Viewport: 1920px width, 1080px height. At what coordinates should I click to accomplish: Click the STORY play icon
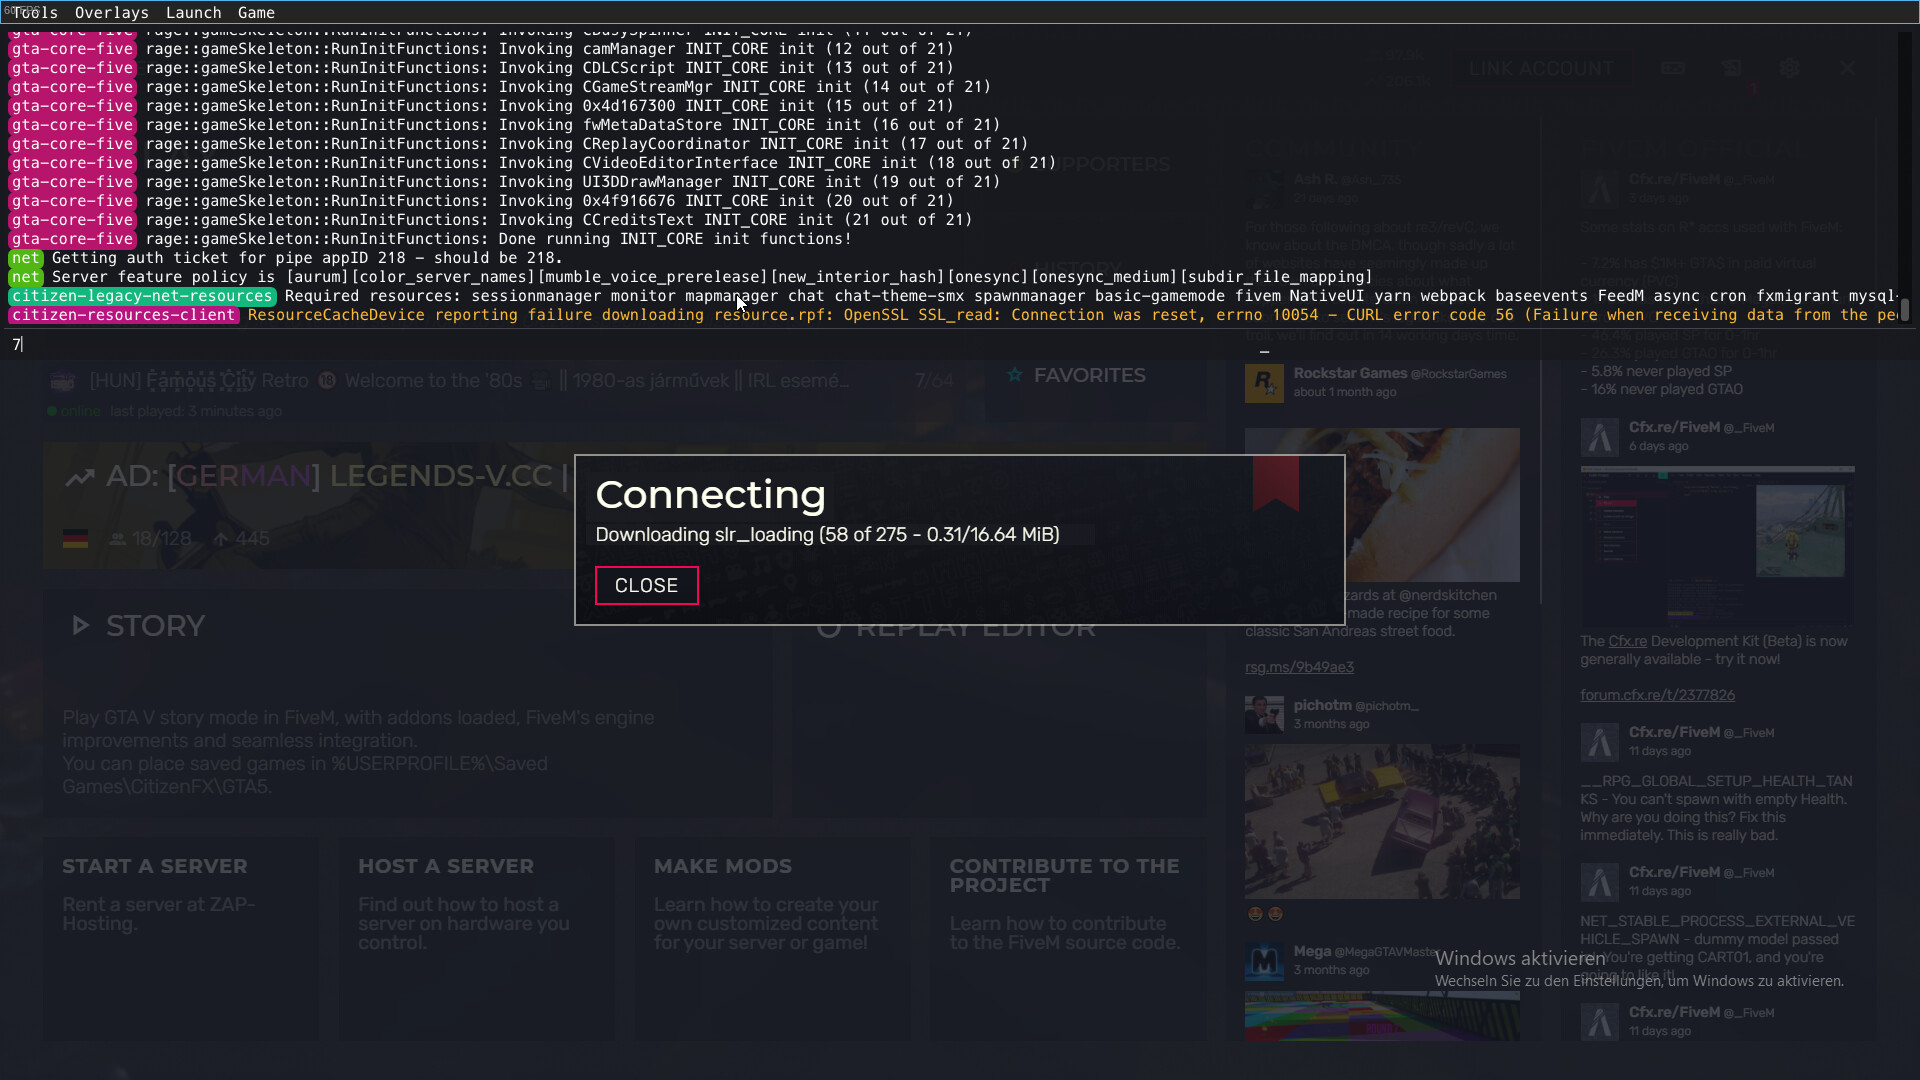click(81, 625)
